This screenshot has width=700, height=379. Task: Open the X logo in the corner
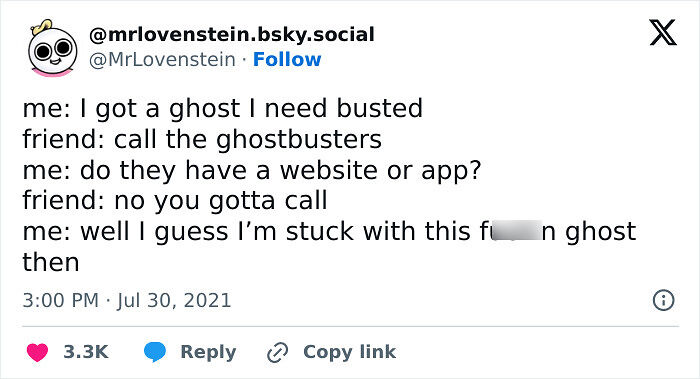pos(663,33)
